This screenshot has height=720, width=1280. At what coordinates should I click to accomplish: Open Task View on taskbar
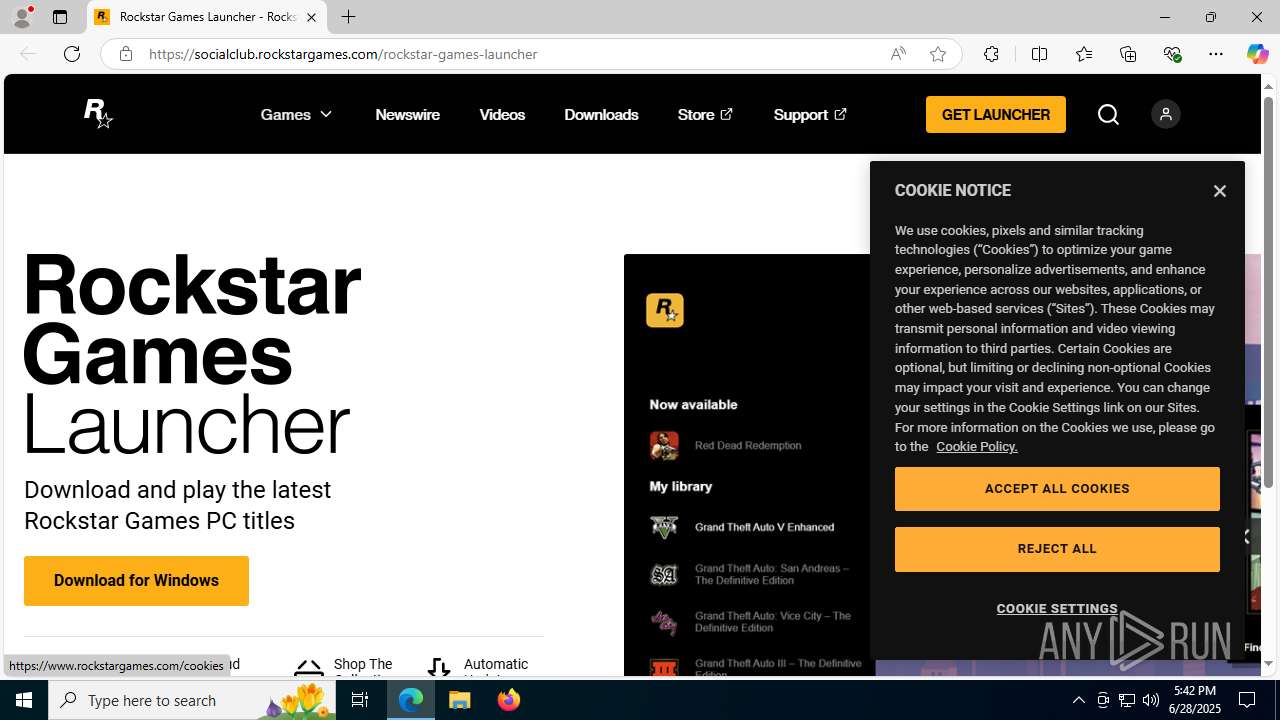click(360, 700)
